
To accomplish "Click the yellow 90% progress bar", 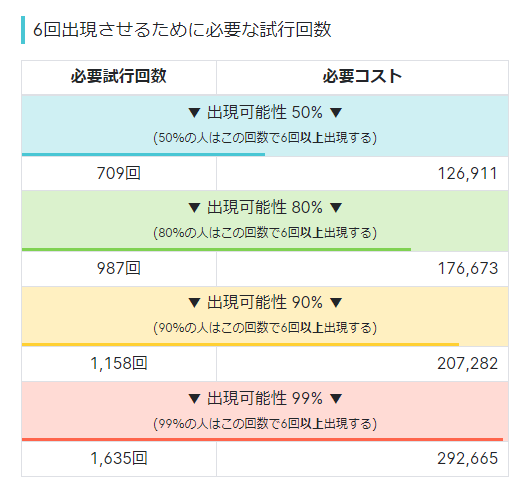I will click(x=241, y=345).
